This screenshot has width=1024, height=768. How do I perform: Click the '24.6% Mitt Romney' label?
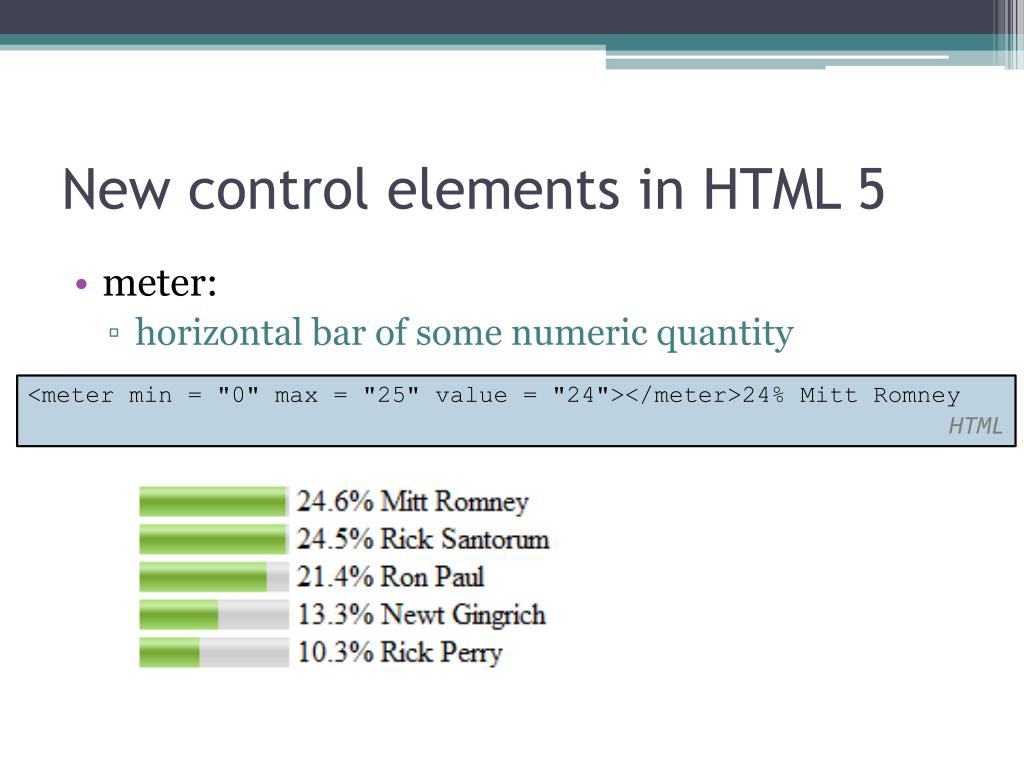click(x=413, y=502)
